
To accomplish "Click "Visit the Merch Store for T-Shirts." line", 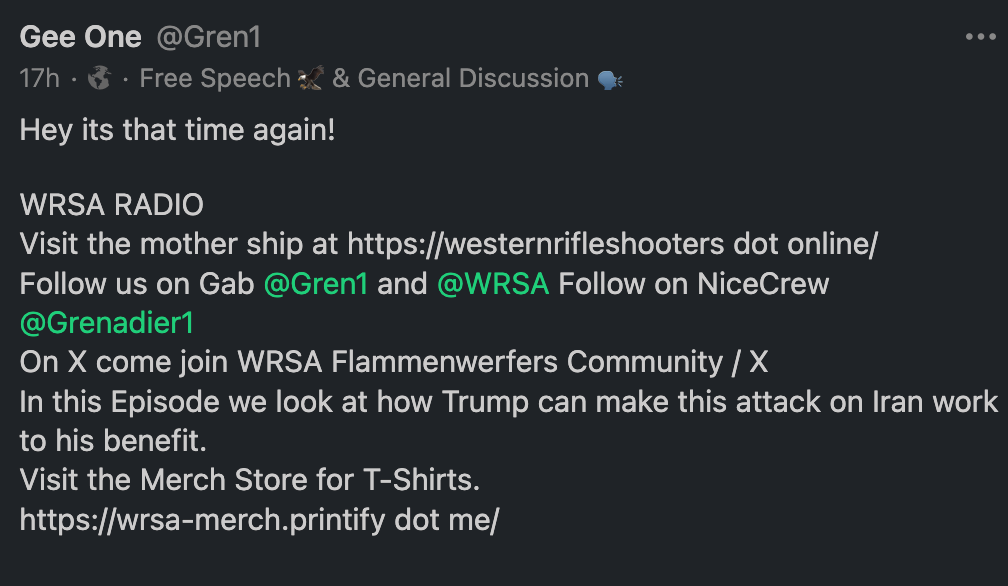I will (250, 480).
